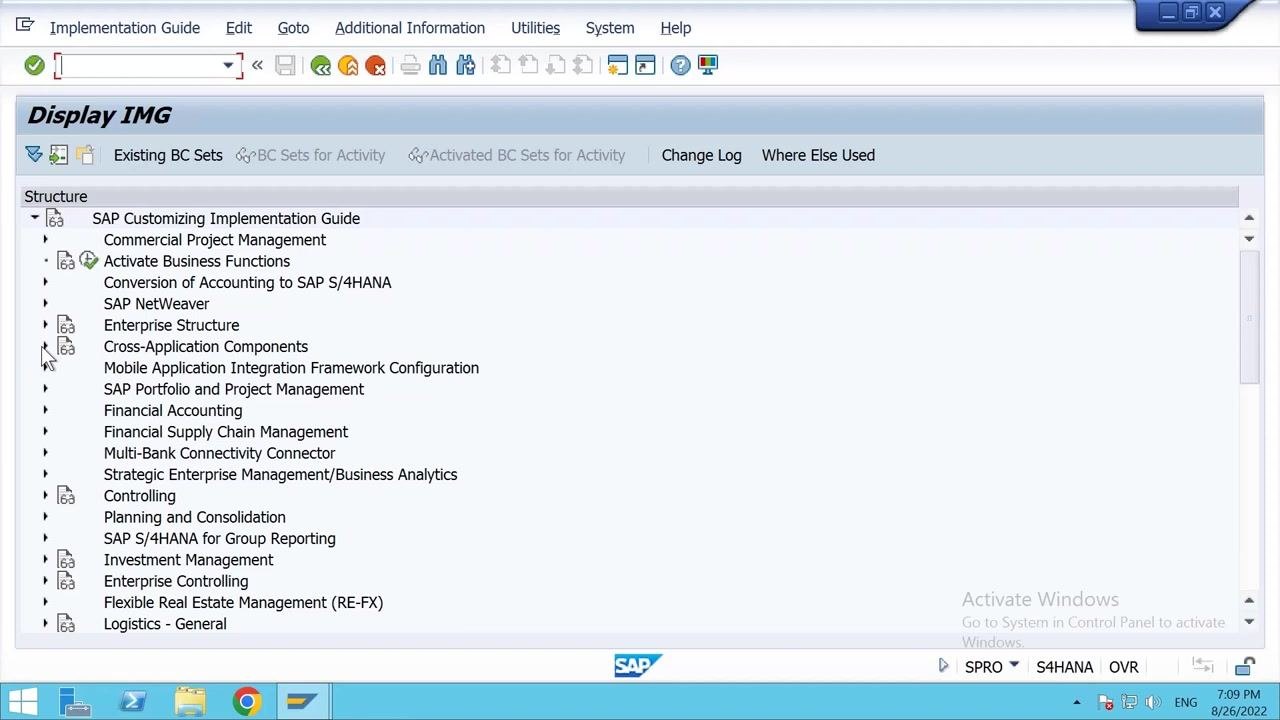The height and width of the screenshot is (720, 1280).
Task: Click the orange Exit icon
Action: (x=348, y=65)
